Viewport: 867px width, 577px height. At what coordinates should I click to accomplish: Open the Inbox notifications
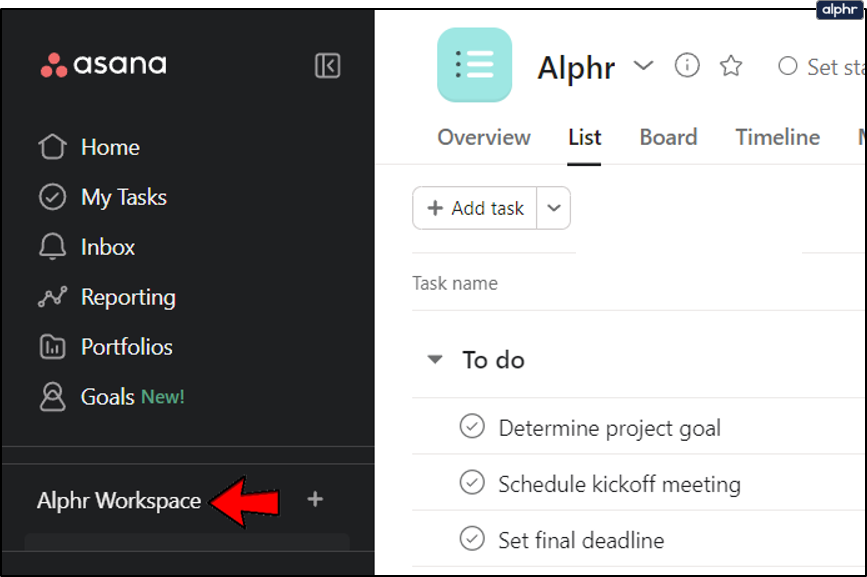coord(107,247)
